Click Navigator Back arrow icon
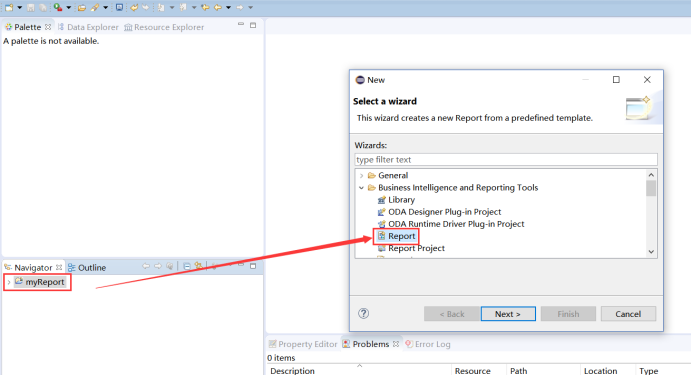 click(x=146, y=266)
